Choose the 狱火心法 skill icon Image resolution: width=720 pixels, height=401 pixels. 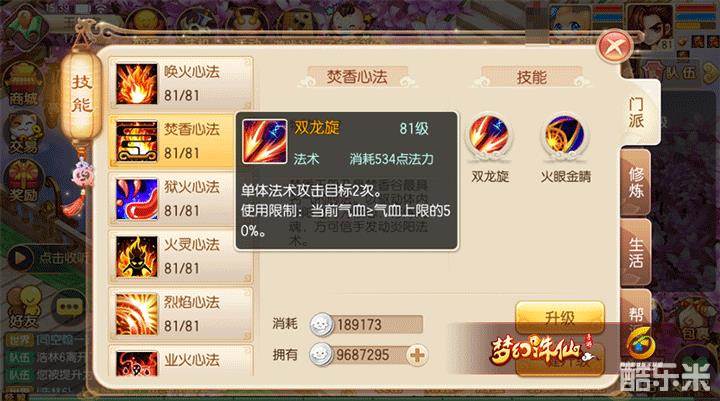136,199
